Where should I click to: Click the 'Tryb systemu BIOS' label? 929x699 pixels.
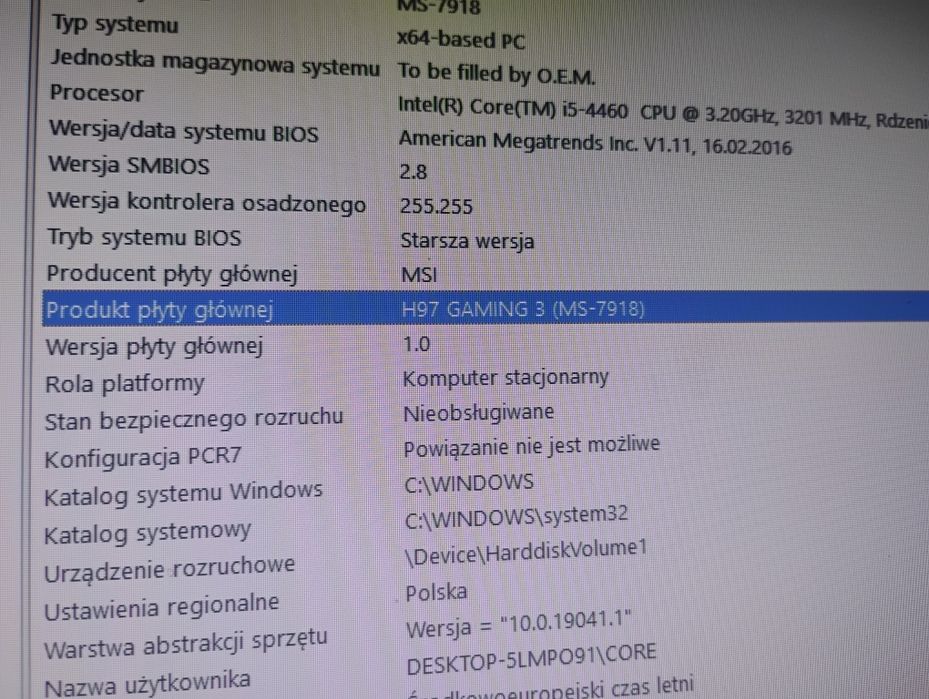(x=144, y=237)
